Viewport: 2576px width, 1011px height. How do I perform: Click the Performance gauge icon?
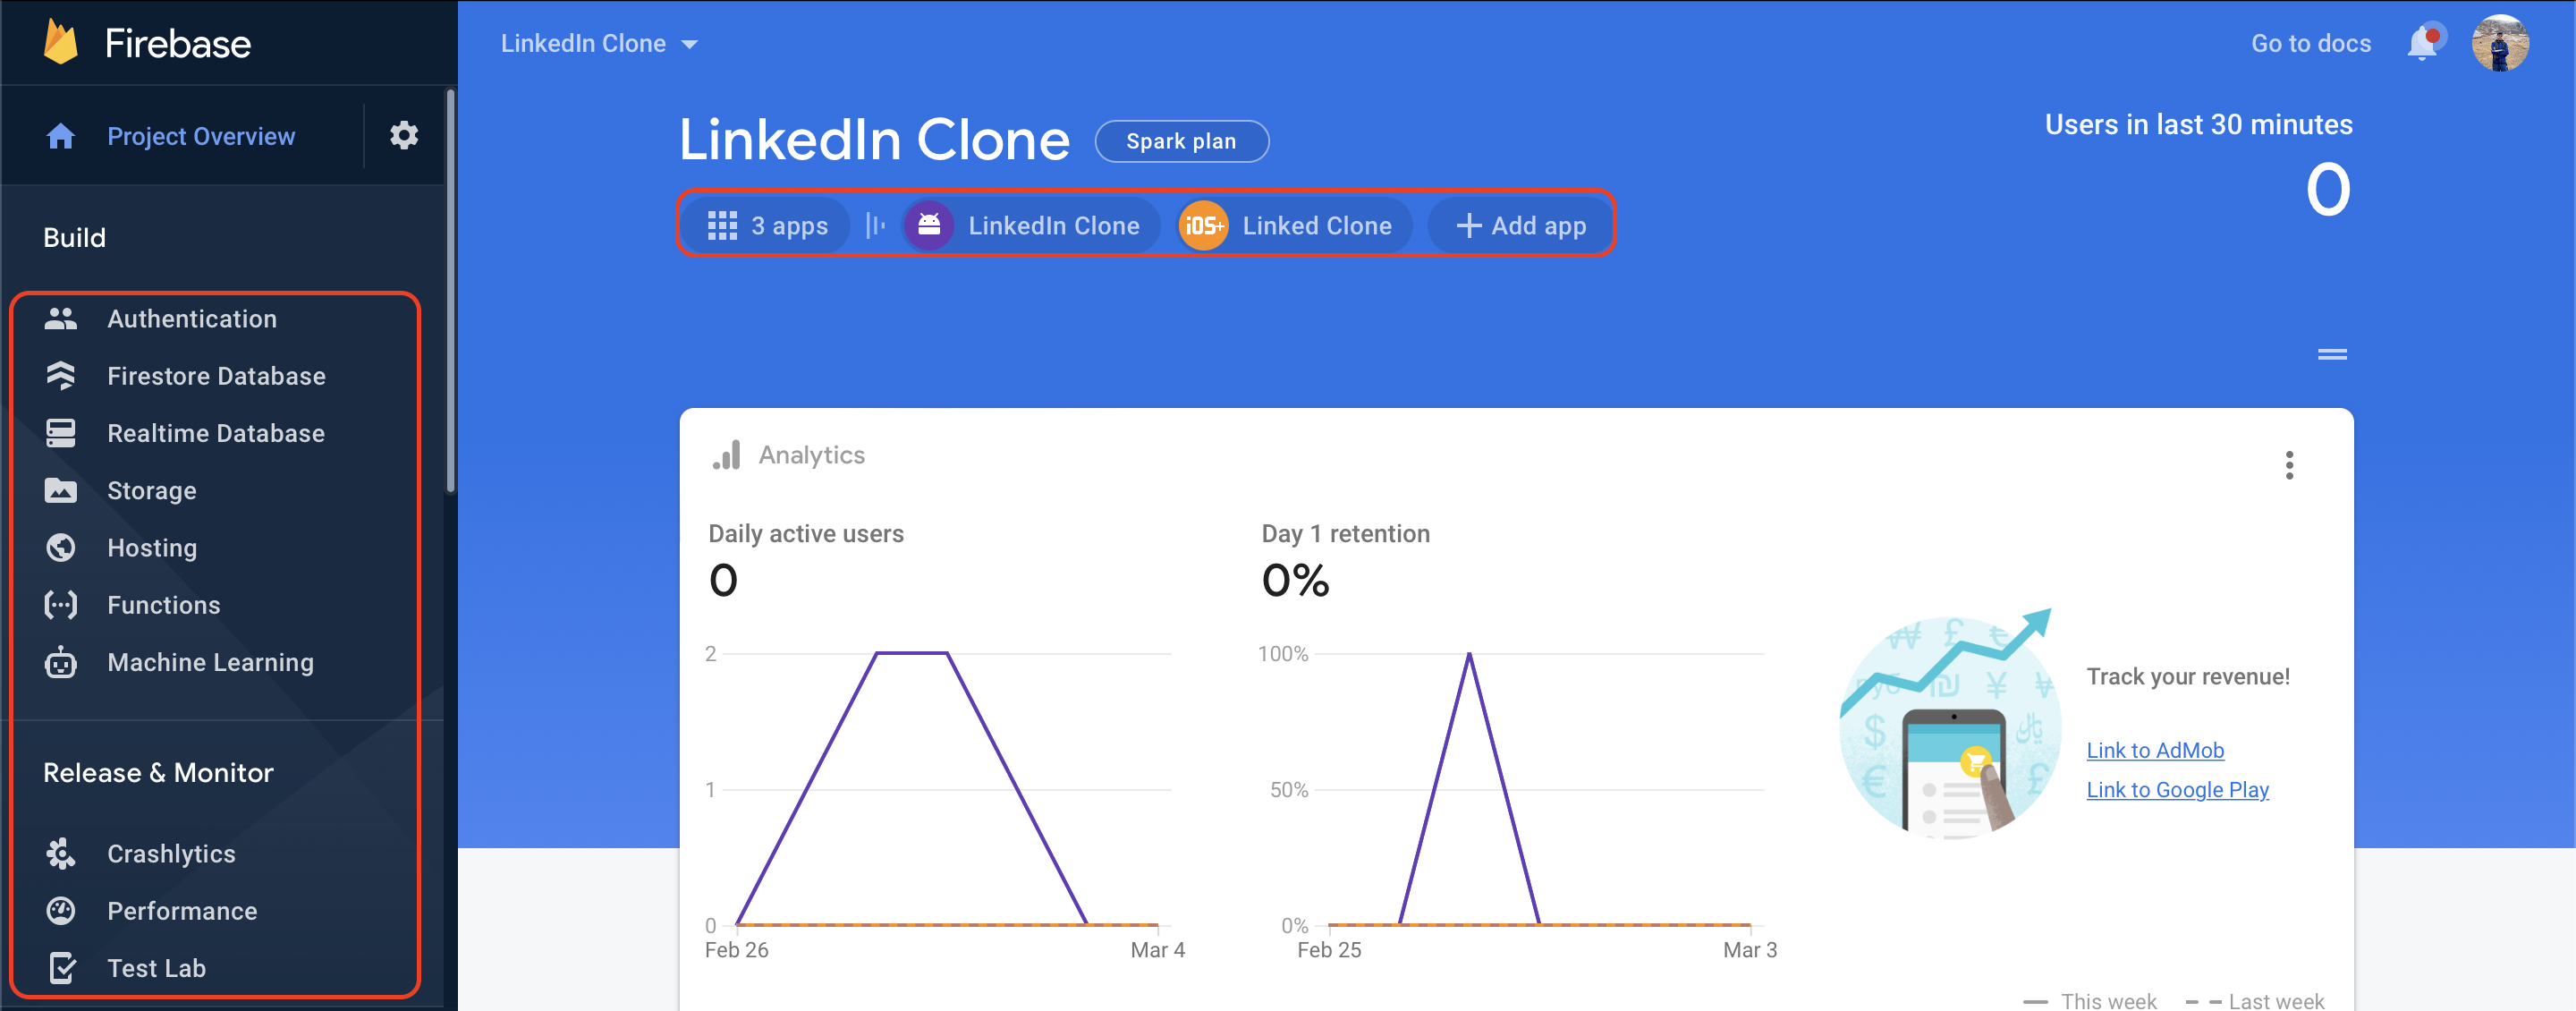pyautogui.click(x=61, y=911)
